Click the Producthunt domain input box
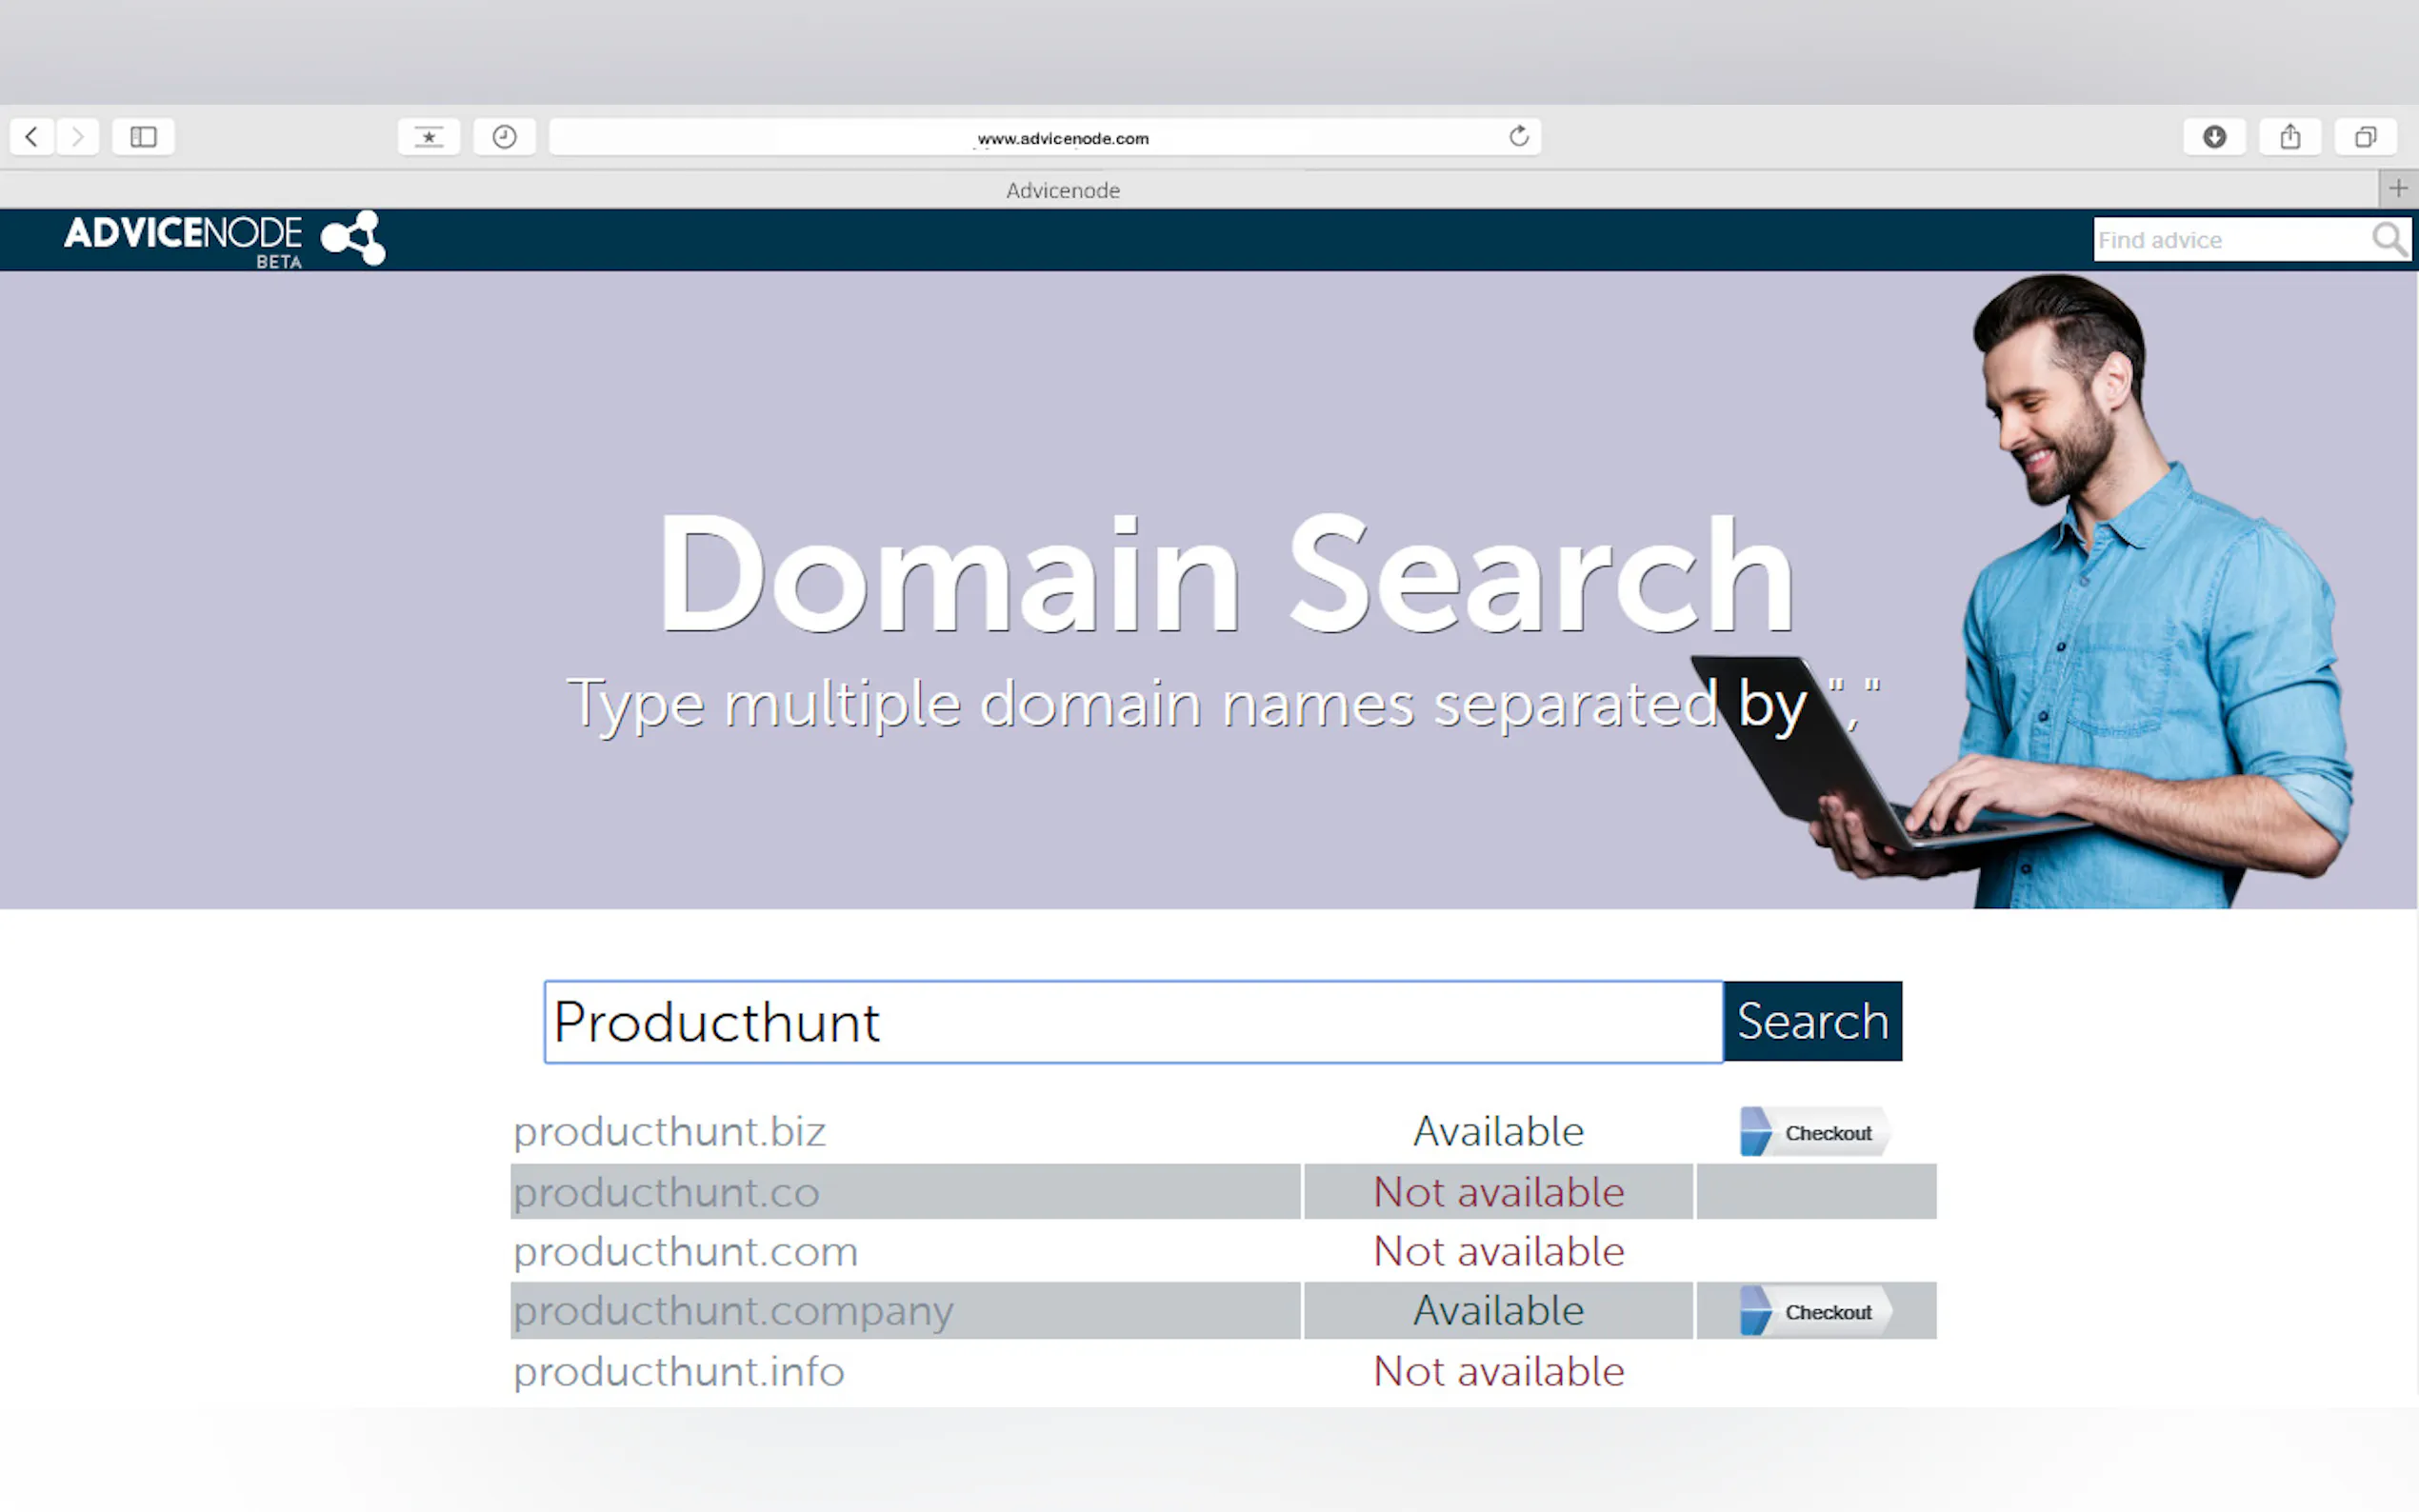Screen dimensions: 2419x1512 click(1132, 1022)
